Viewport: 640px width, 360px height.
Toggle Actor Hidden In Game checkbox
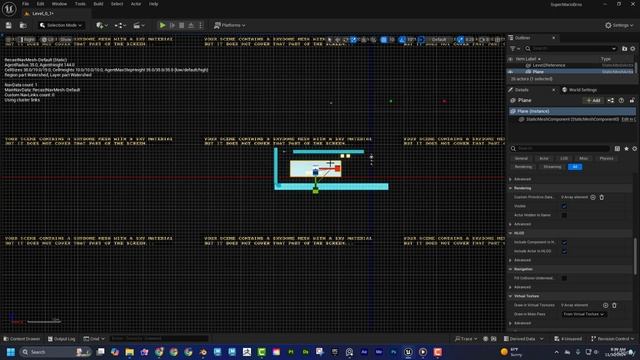pos(564,215)
